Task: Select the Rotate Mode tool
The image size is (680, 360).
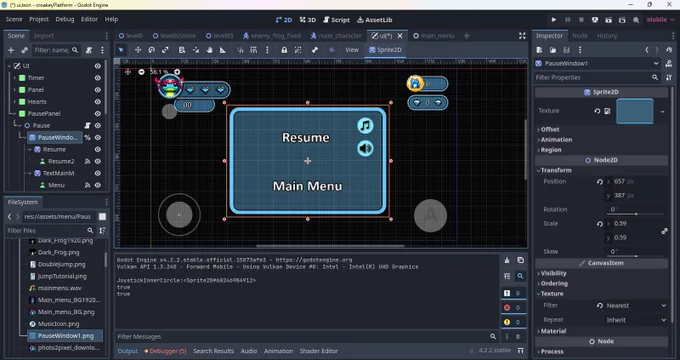Action: [151, 50]
